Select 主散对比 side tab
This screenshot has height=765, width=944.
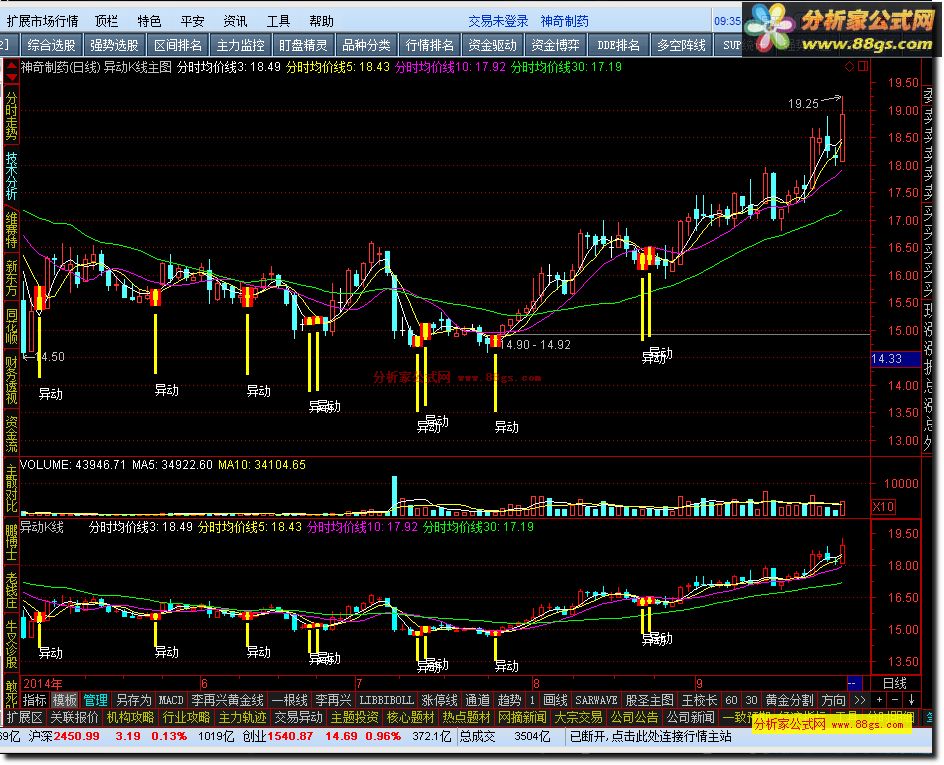[x=11, y=486]
